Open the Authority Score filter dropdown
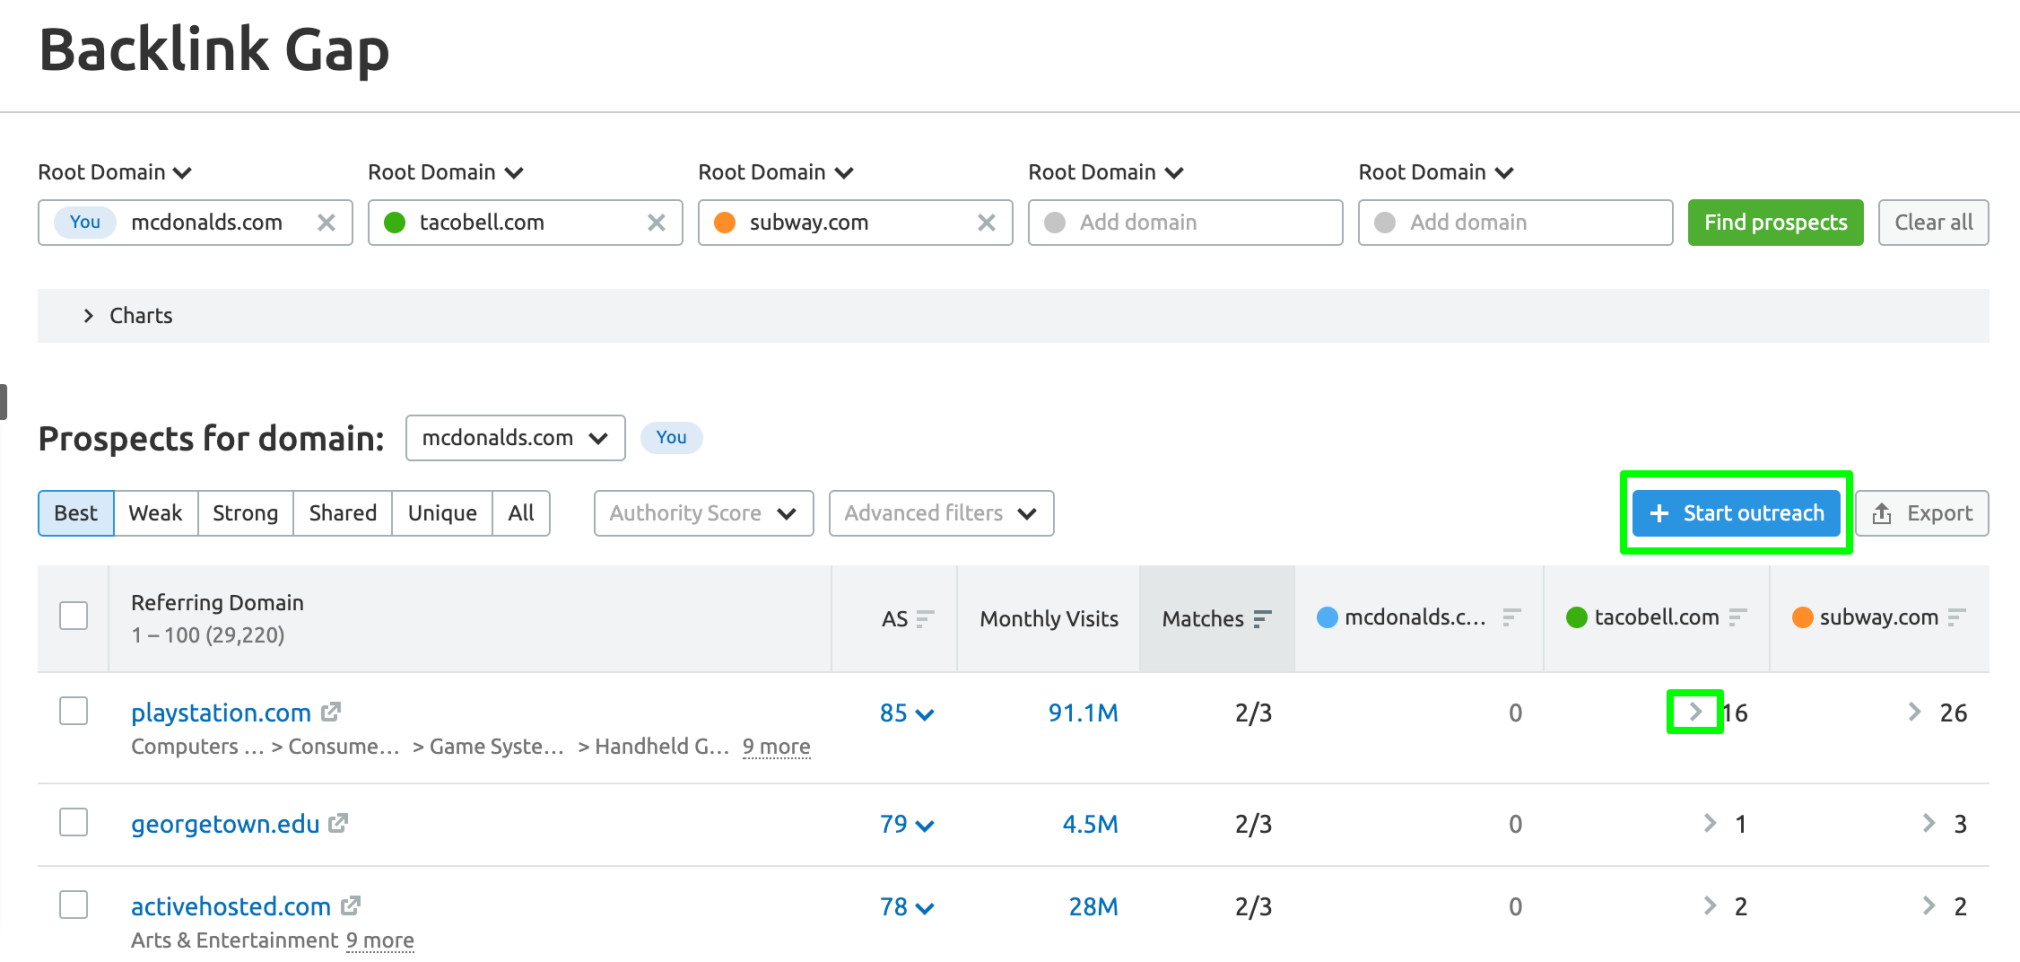Image resolution: width=2020 pixels, height=962 pixels. point(703,513)
